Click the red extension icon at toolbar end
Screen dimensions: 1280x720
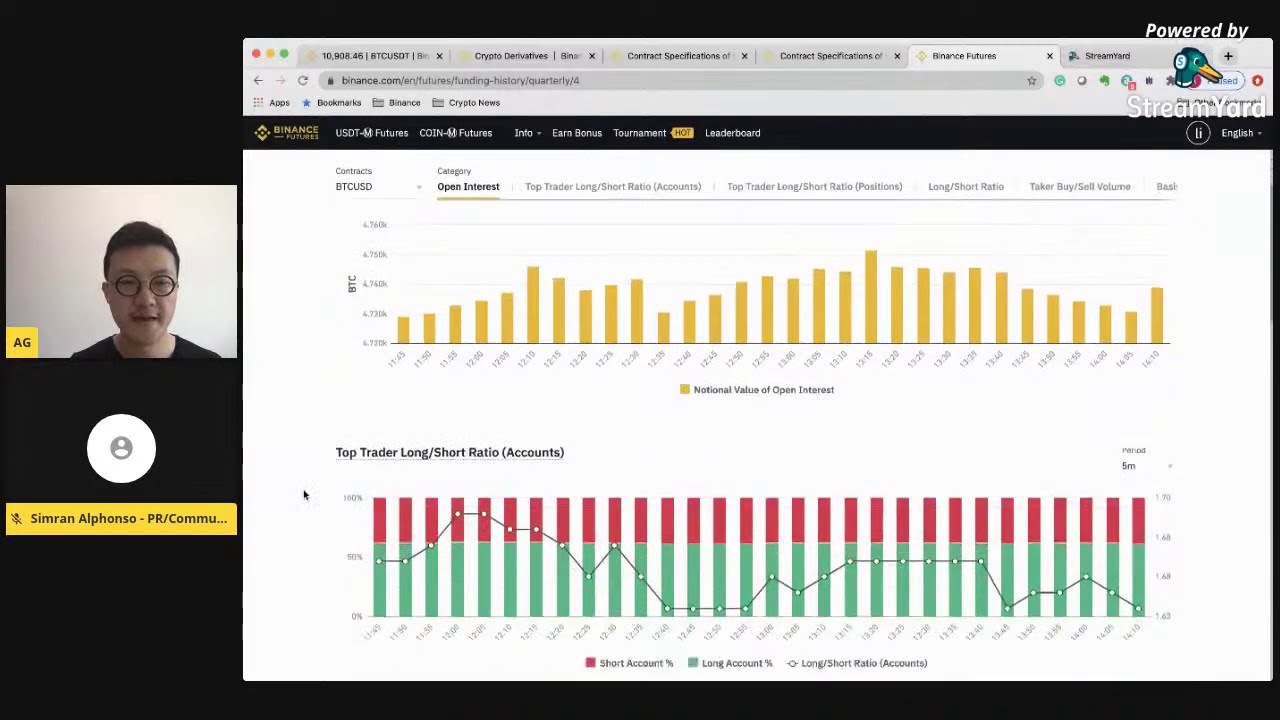tap(1257, 80)
